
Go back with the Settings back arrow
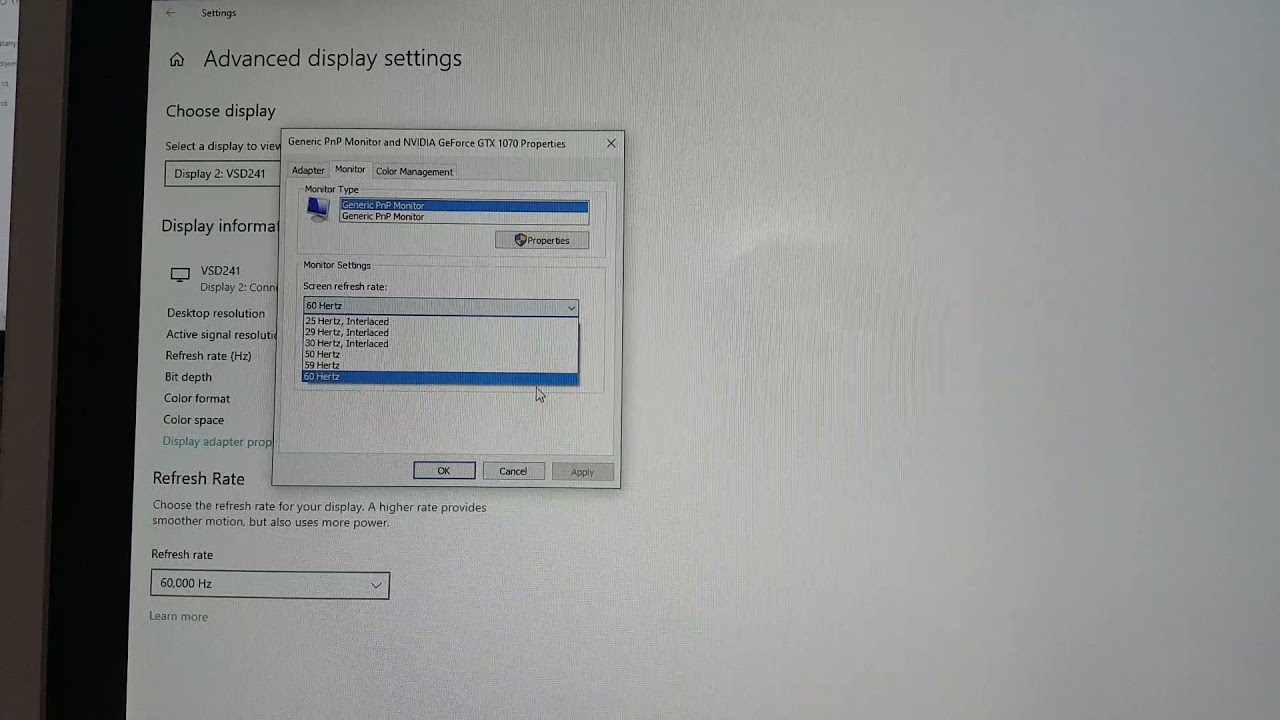pos(170,13)
